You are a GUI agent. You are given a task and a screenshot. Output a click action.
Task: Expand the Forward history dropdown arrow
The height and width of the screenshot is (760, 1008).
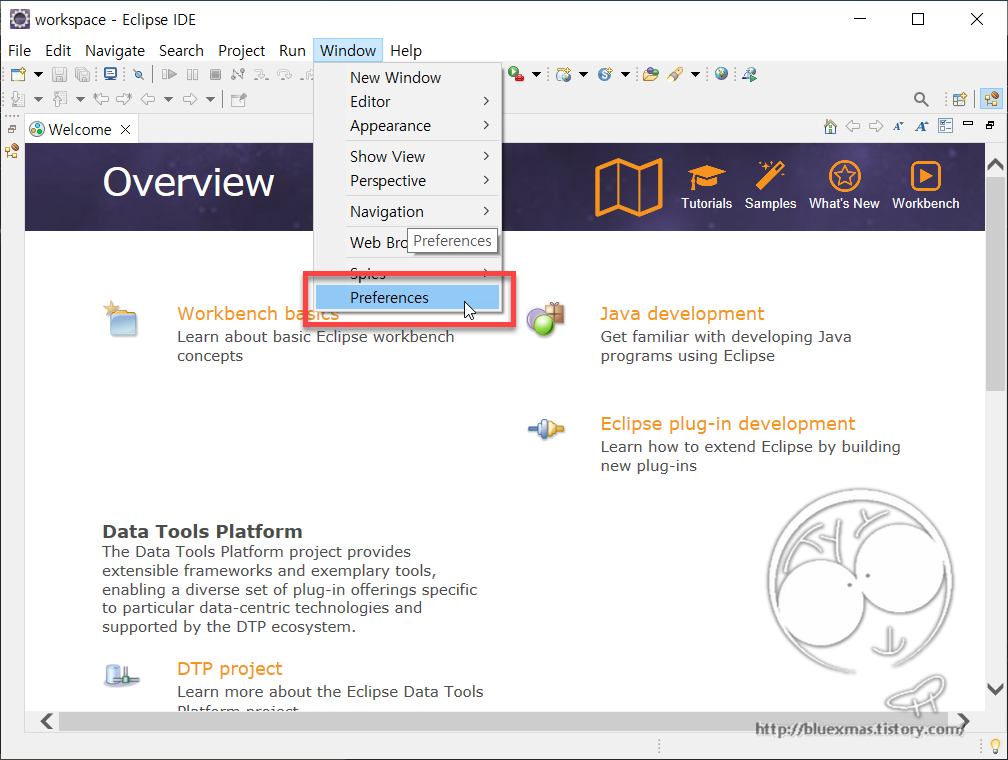[x=210, y=99]
